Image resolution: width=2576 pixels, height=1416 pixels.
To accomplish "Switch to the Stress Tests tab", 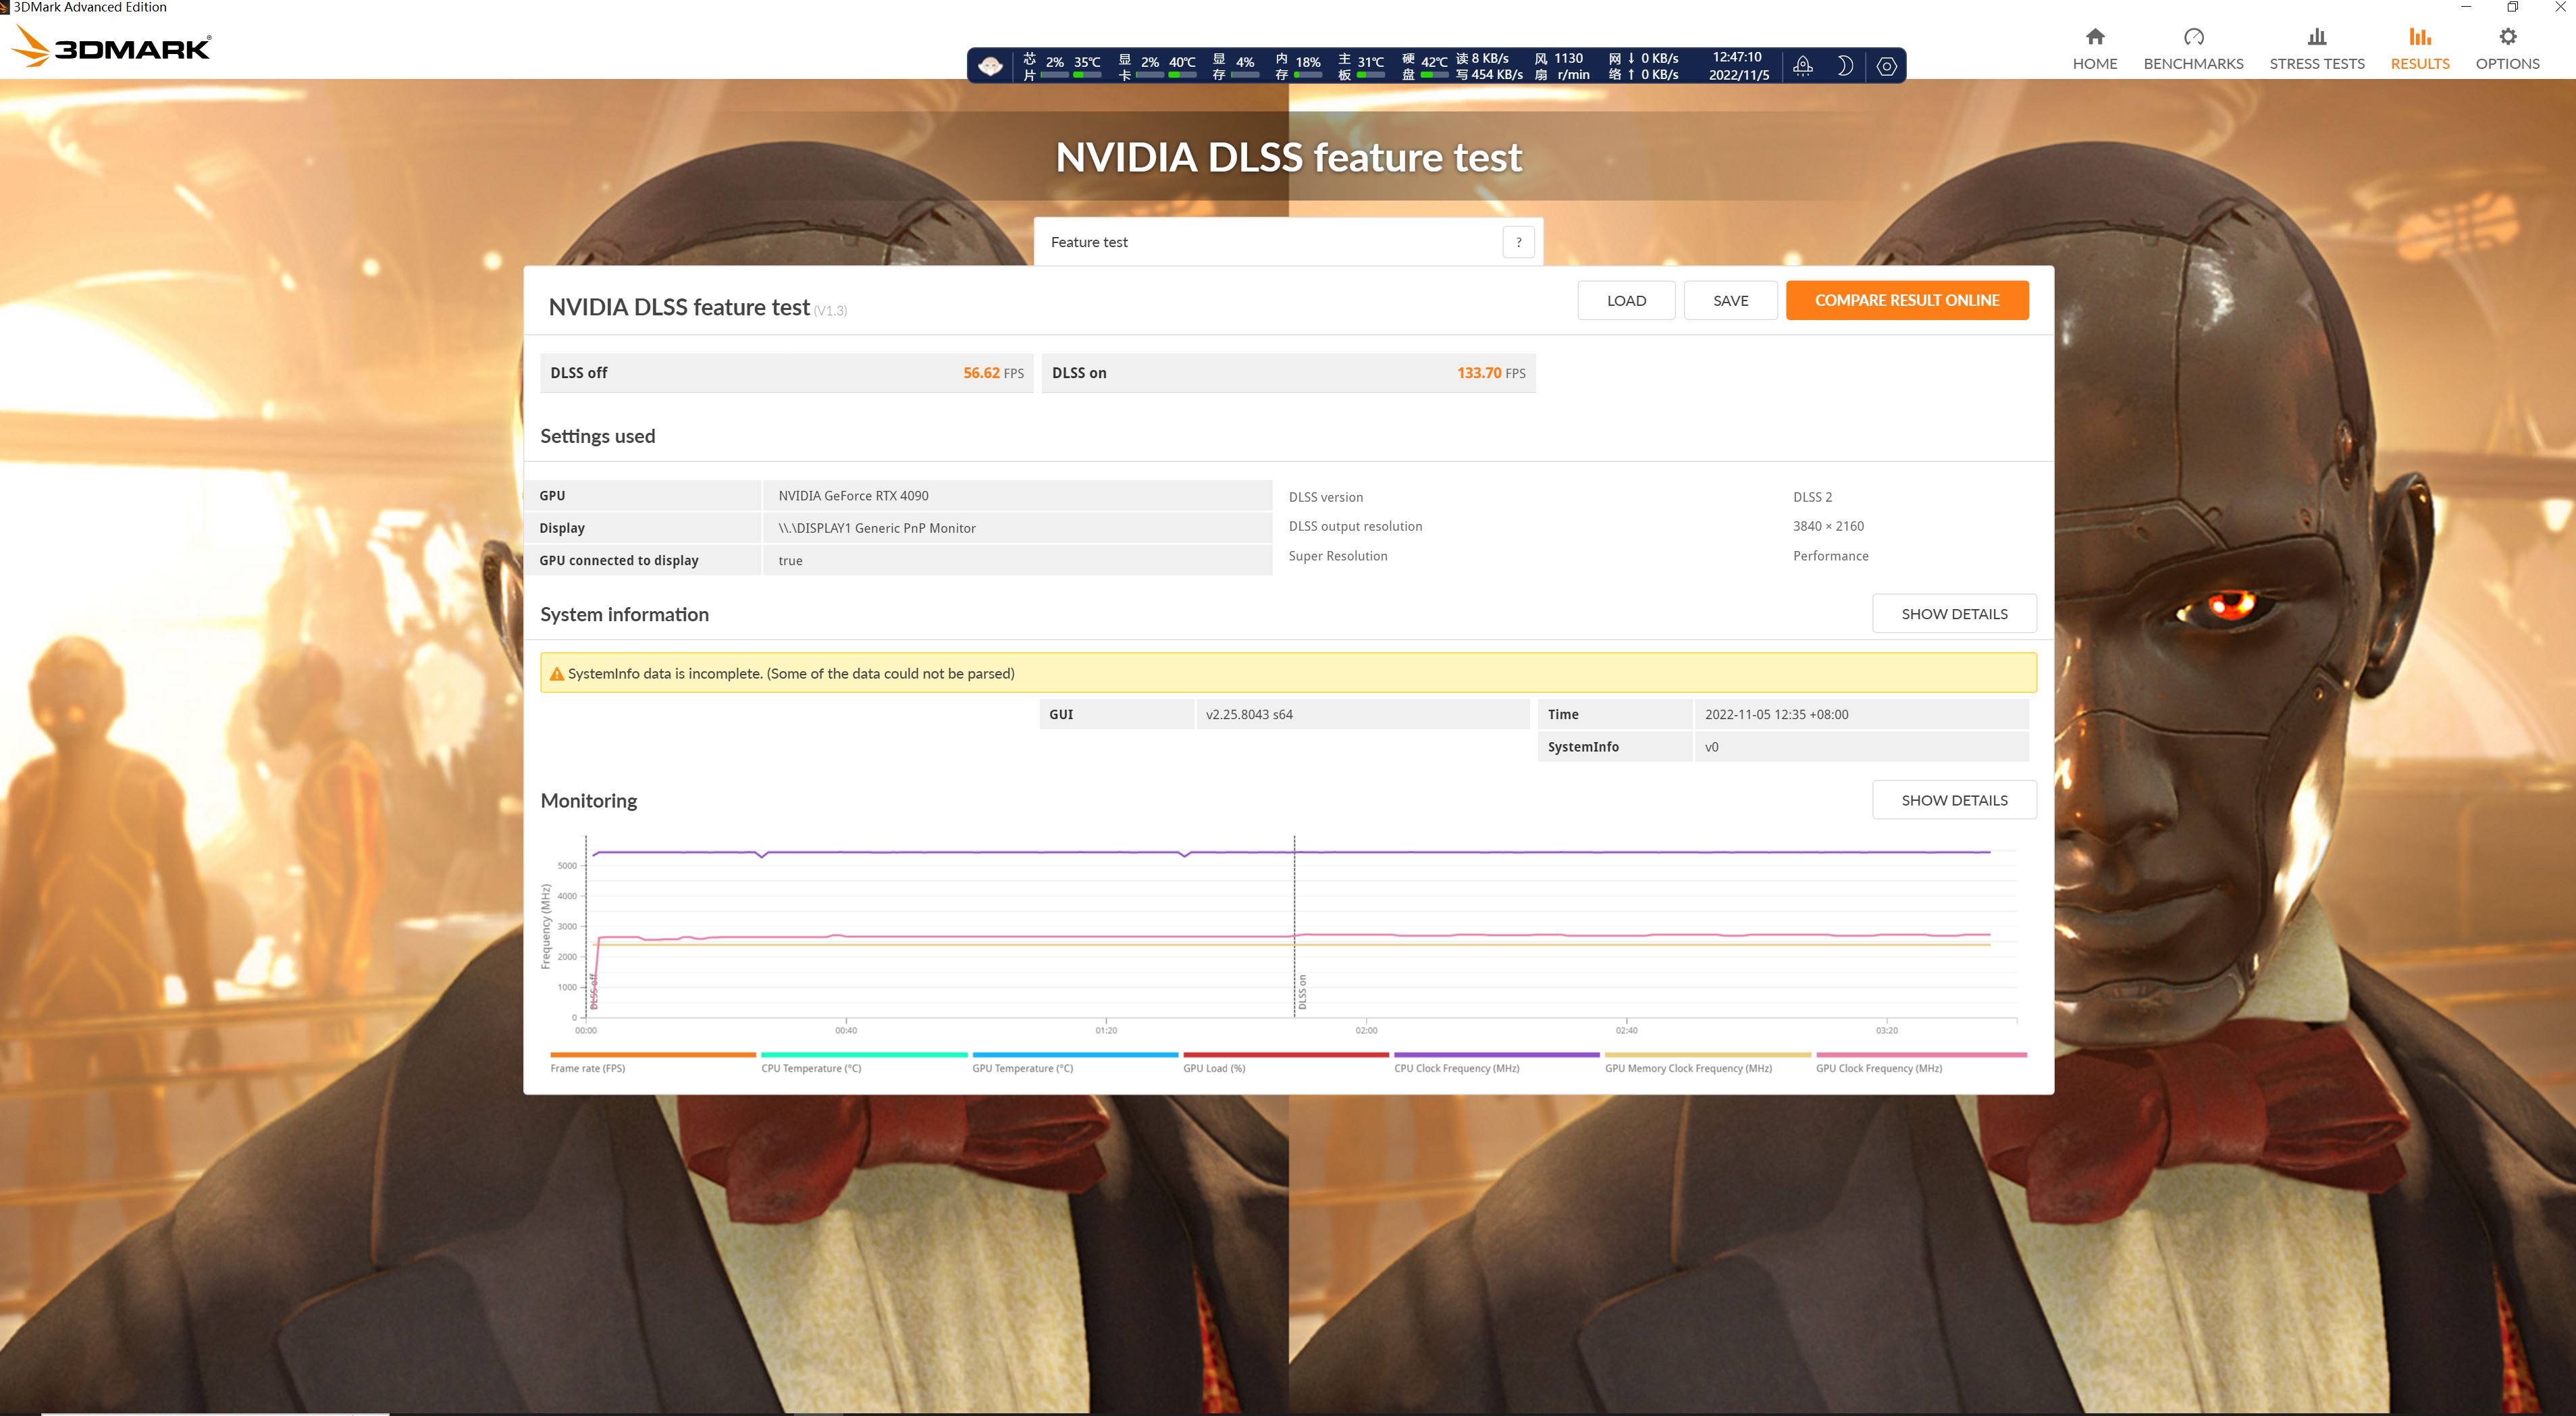I will pyautogui.click(x=2316, y=49).
